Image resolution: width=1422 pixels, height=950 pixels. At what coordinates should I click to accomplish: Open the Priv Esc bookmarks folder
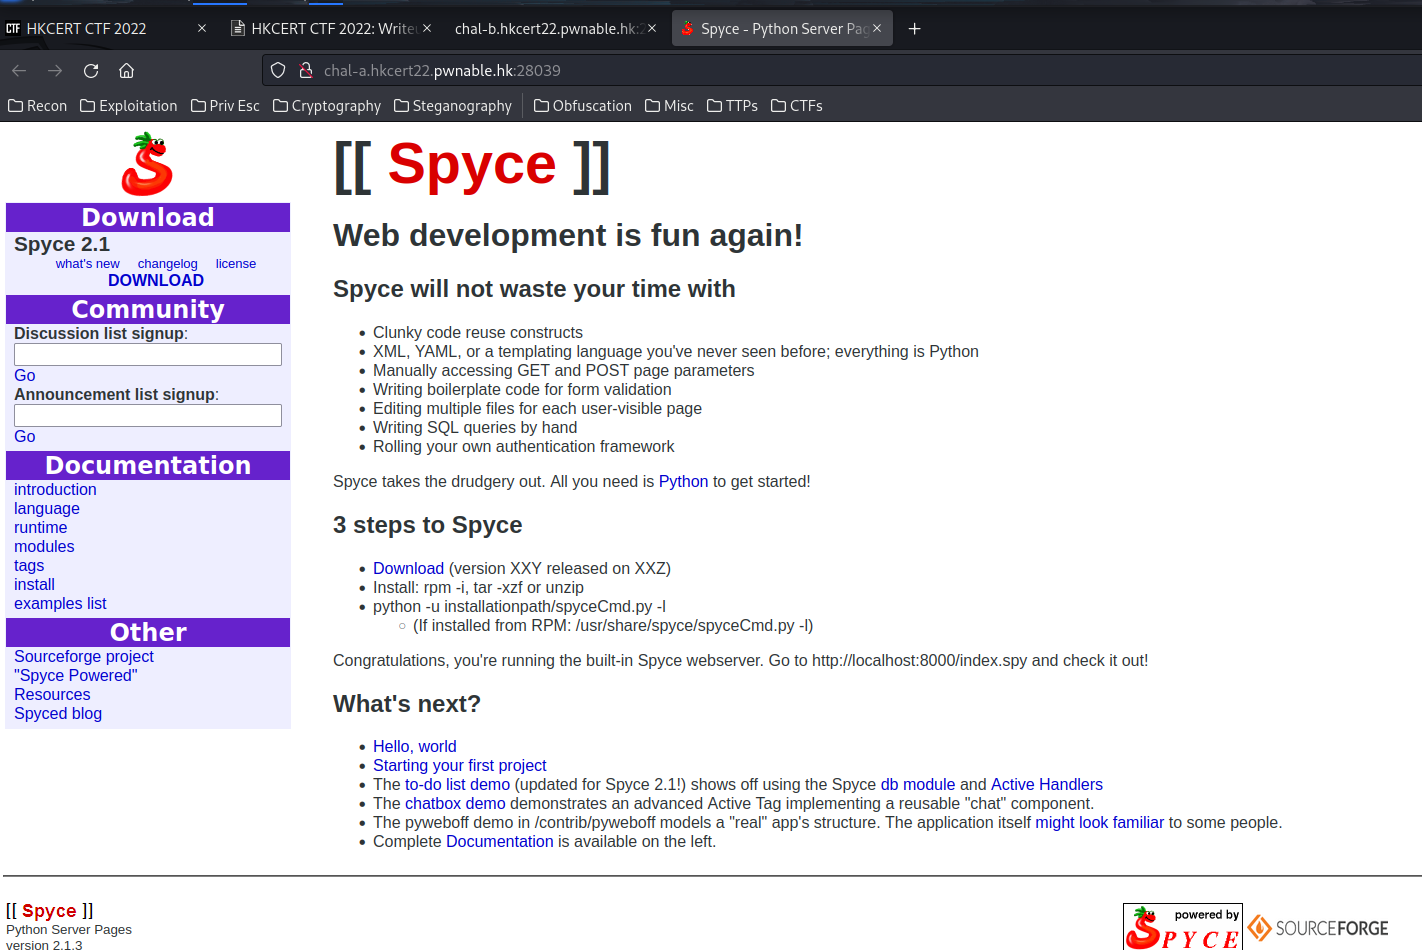click(x=225, y=106)
